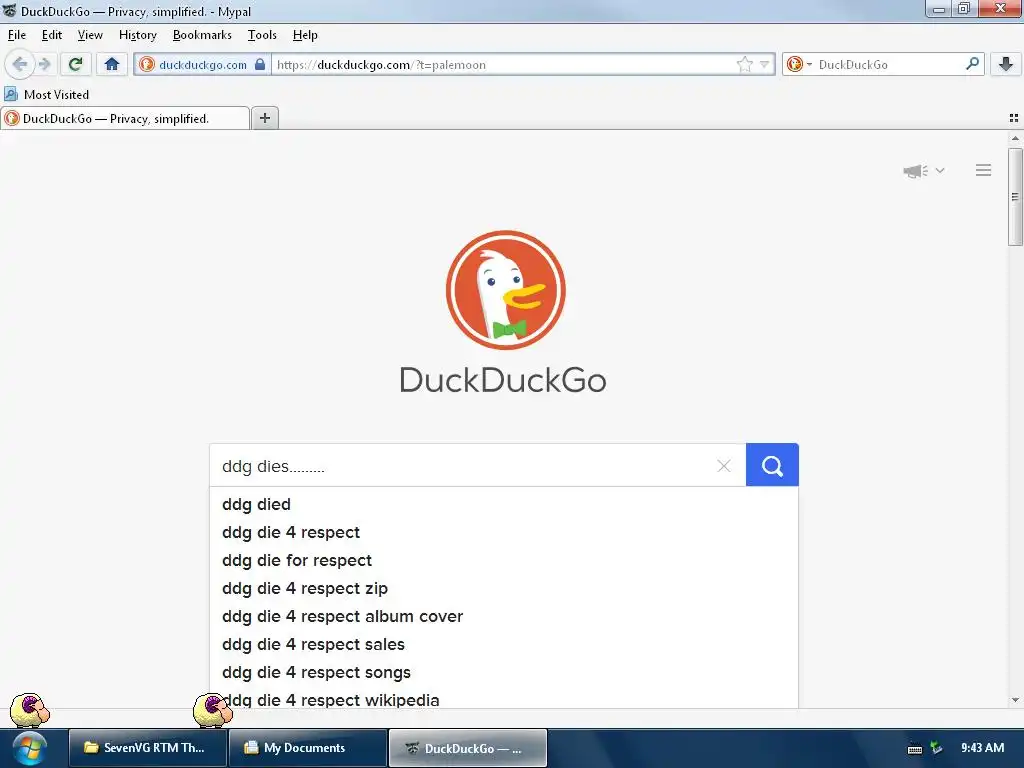Open the downloads arrow button
The width and height of the screenshot is (1024, 768).
click(x=1006, y=64)
